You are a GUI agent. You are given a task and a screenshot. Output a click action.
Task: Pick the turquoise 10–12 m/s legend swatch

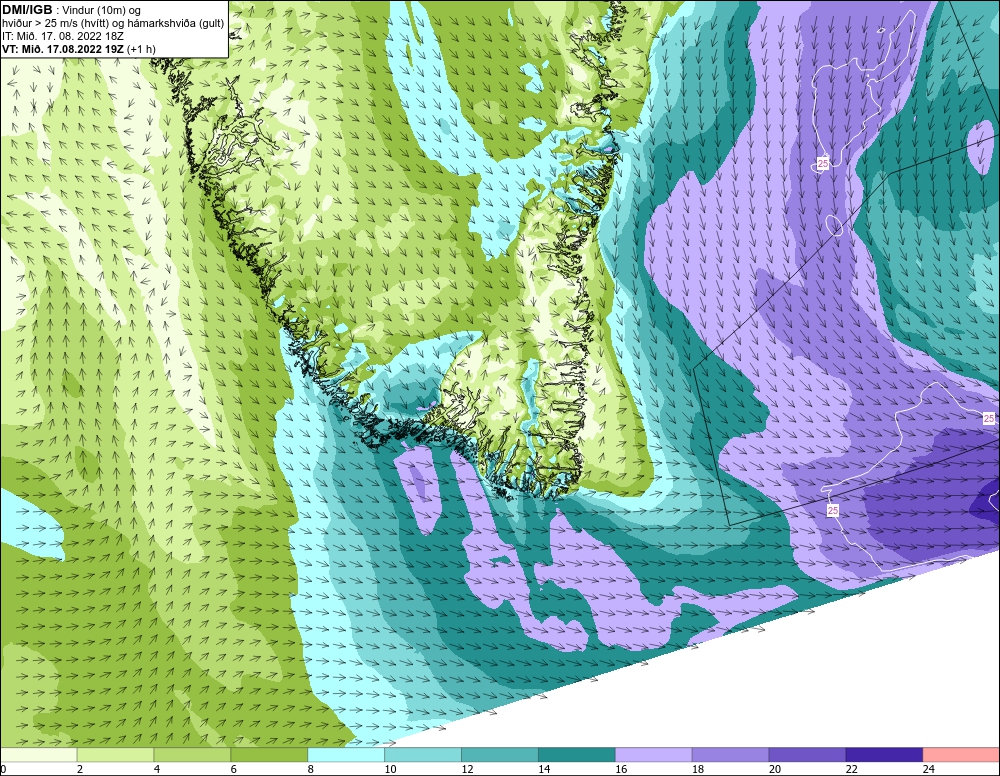point(423,755)
